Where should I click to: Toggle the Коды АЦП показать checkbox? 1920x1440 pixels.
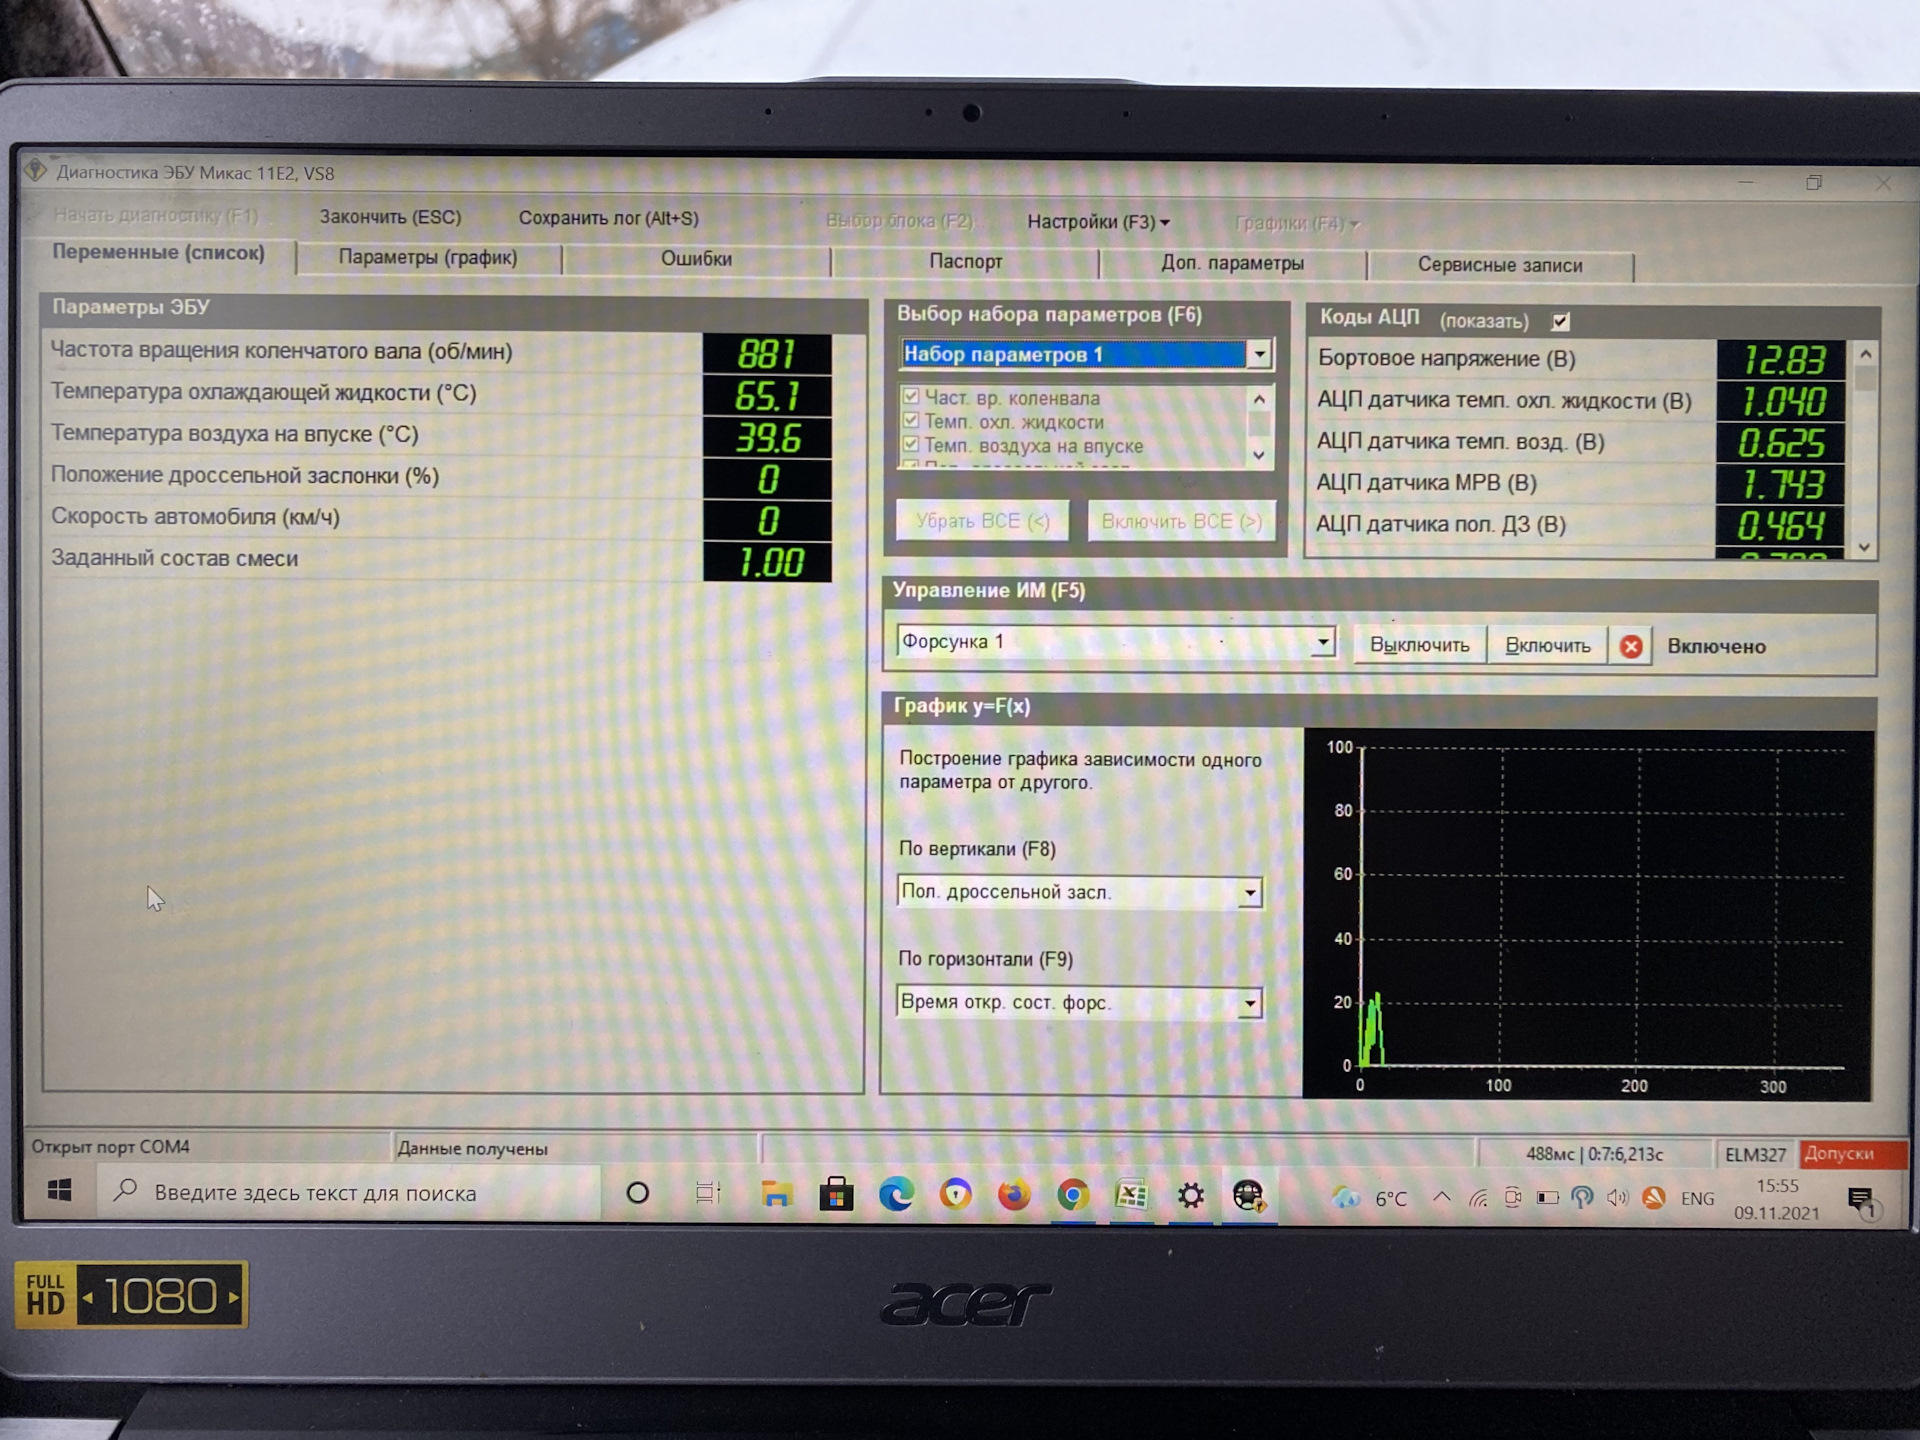1560,321
